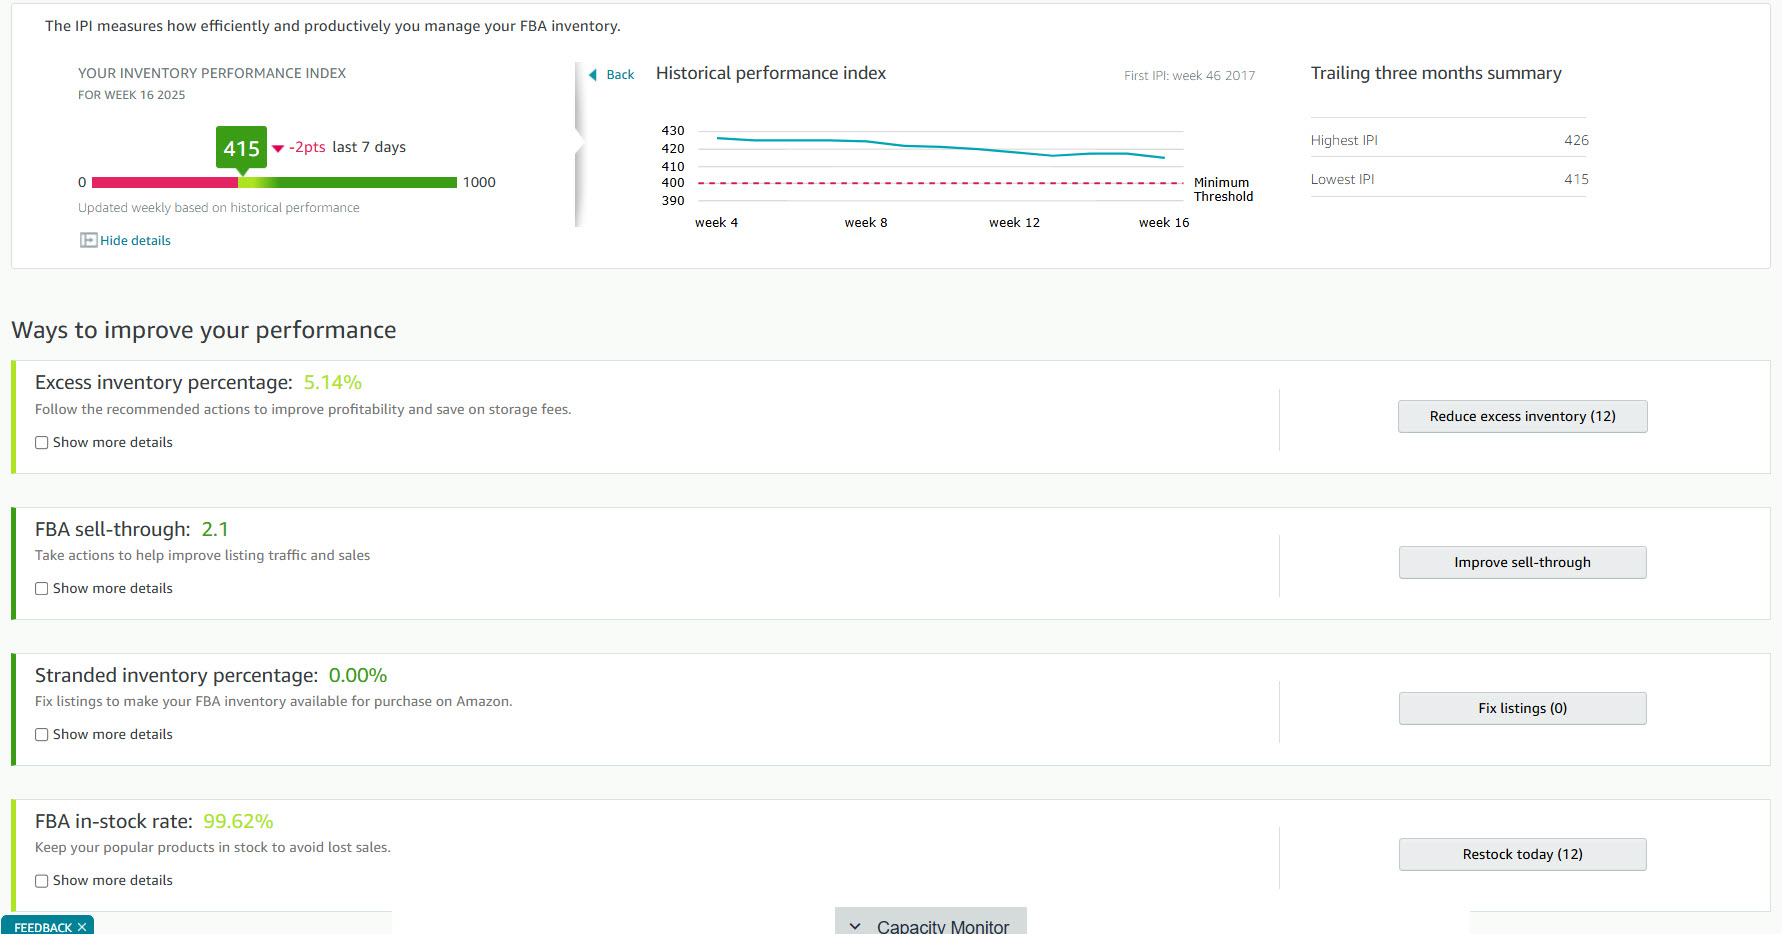Click the red downward trend arrow
Viewport: 1782px width, 934px height.
point(278,148)
